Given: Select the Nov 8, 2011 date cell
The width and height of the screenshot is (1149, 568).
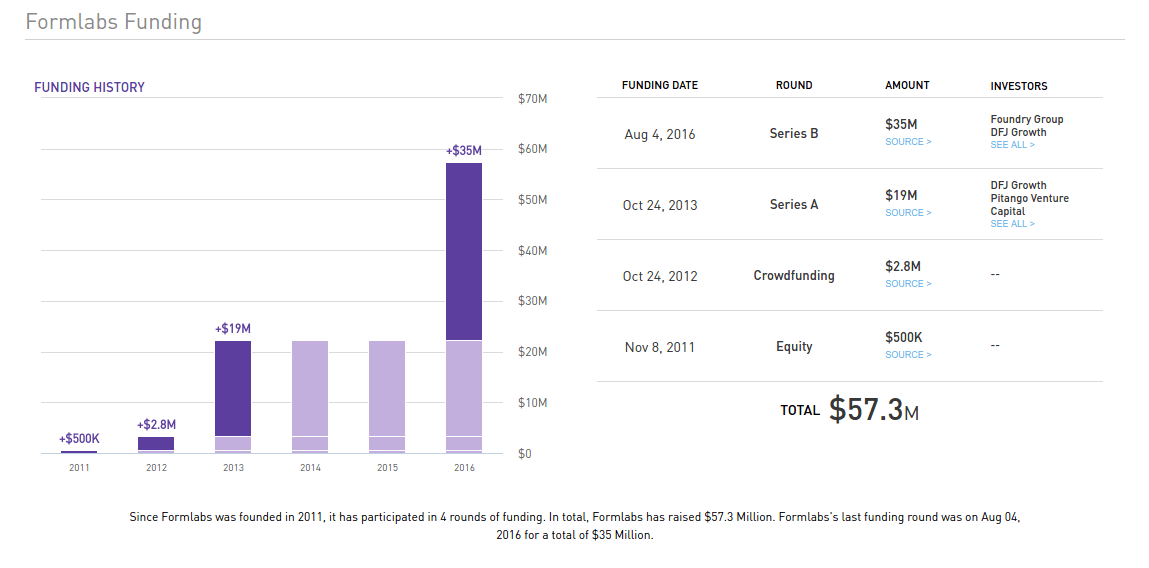Looking at the screenshot, I should tap(660, 348).
